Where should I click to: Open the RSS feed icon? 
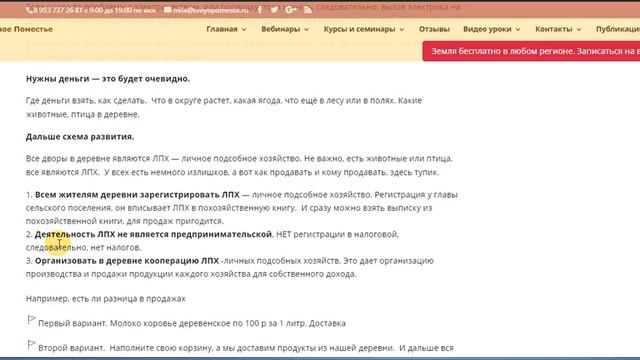[x=308, y=9]
